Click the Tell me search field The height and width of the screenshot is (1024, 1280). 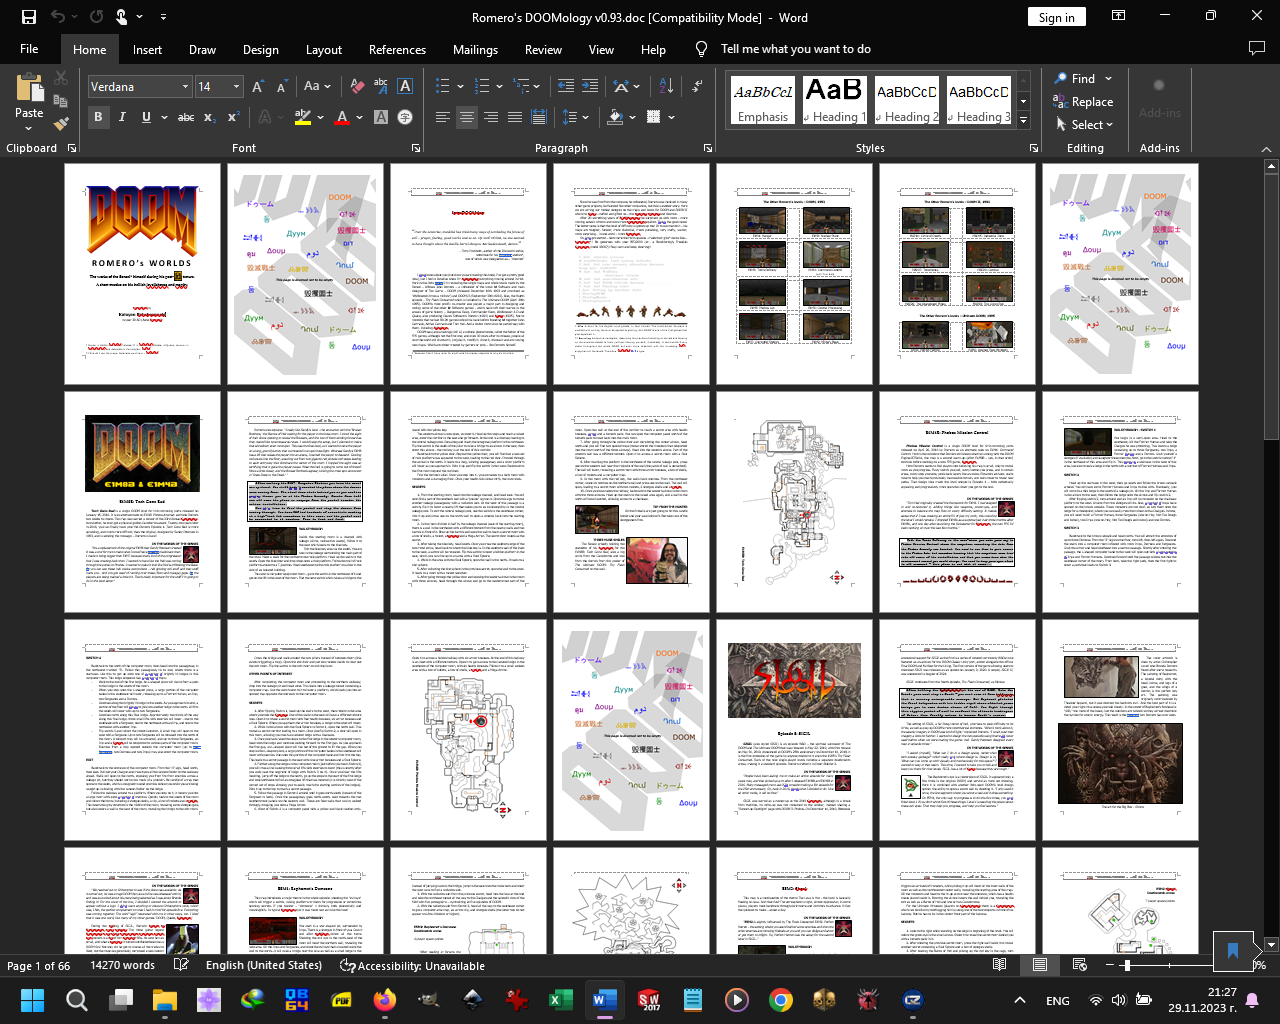796,49
